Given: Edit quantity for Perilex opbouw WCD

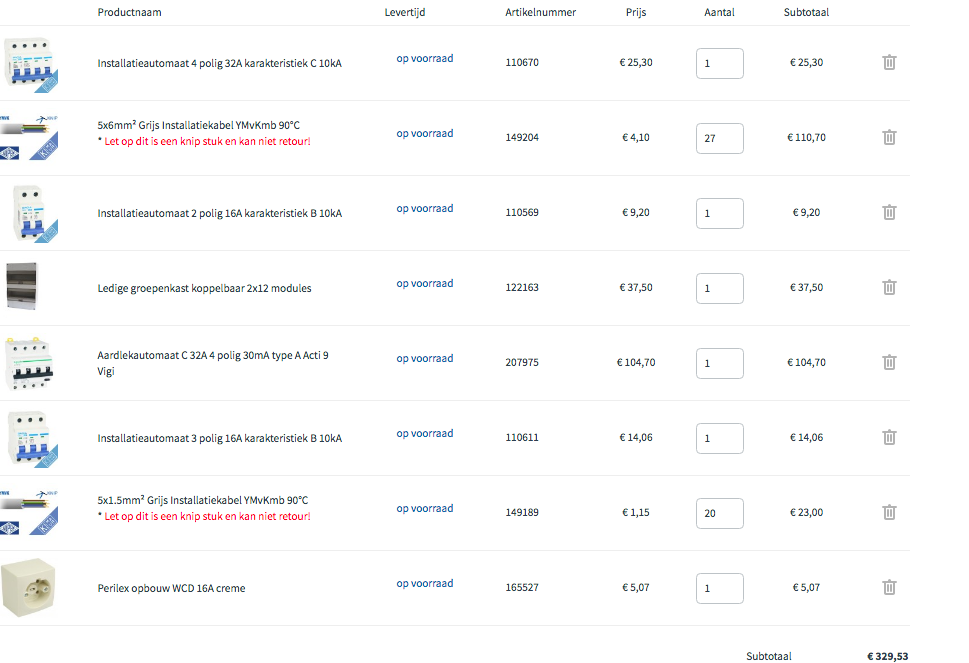Looking at the screenshot, I should [x=719, y=588].
